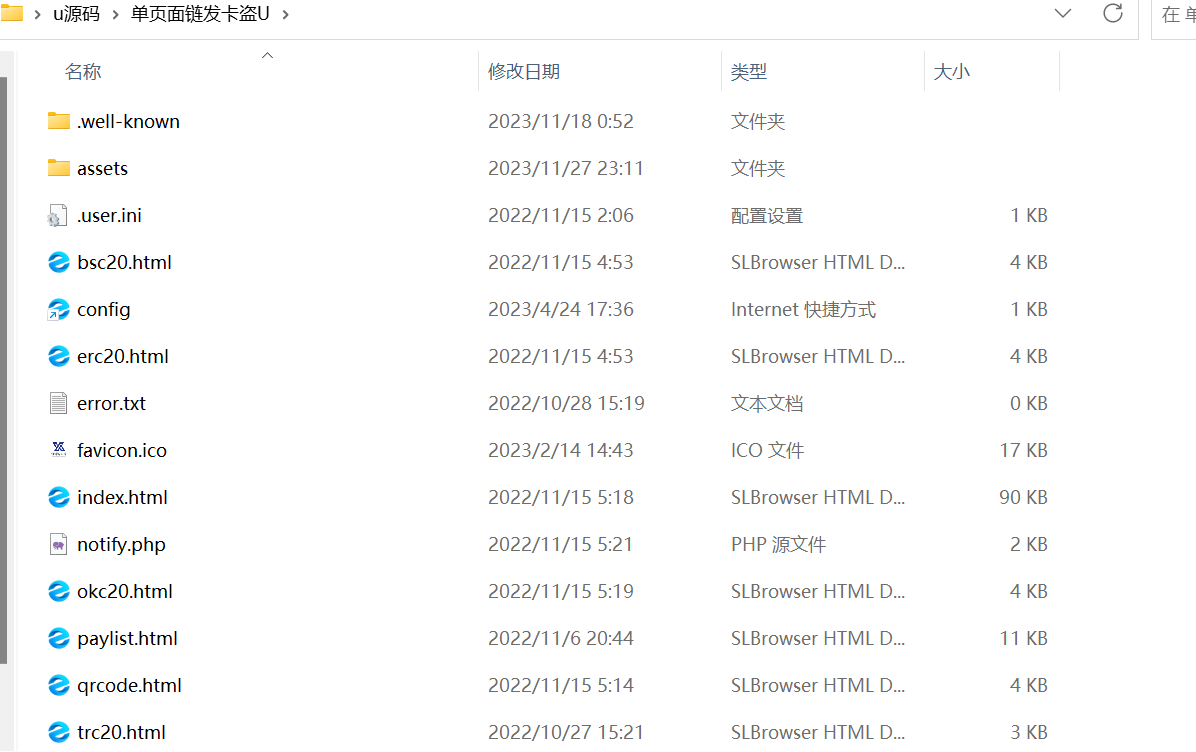Click the date 2023/2/14 14:43
The height and width of the screenshot is (752, 1196).
pos(561,451)
